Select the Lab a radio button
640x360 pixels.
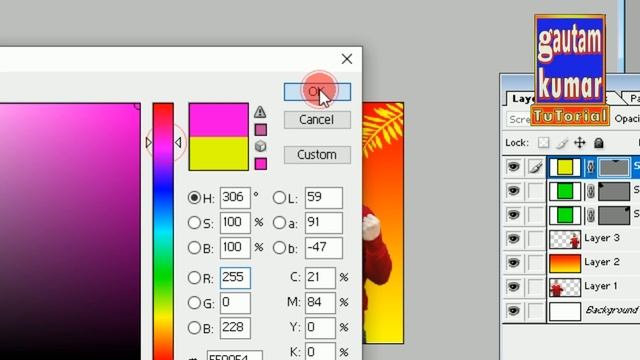tap(279, 223)
